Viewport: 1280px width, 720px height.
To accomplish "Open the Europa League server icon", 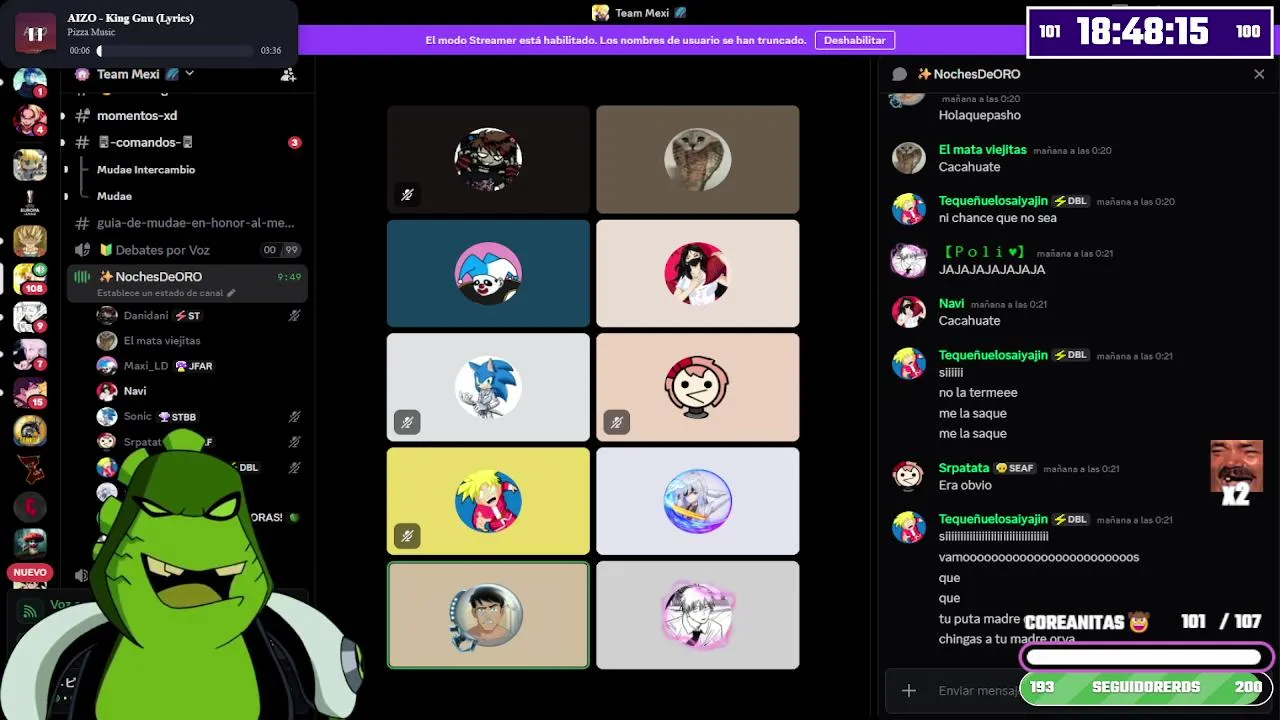I will tap(29, 202).
